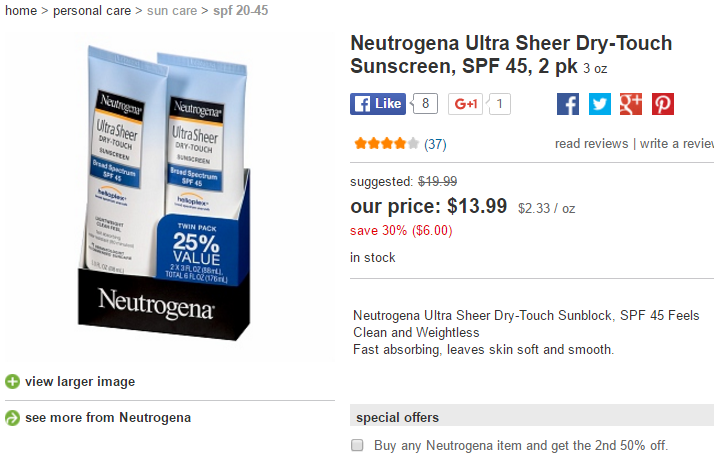Share product via blue Facebook icon
This screenshot has height=464, width=714.
click(568, 104)
